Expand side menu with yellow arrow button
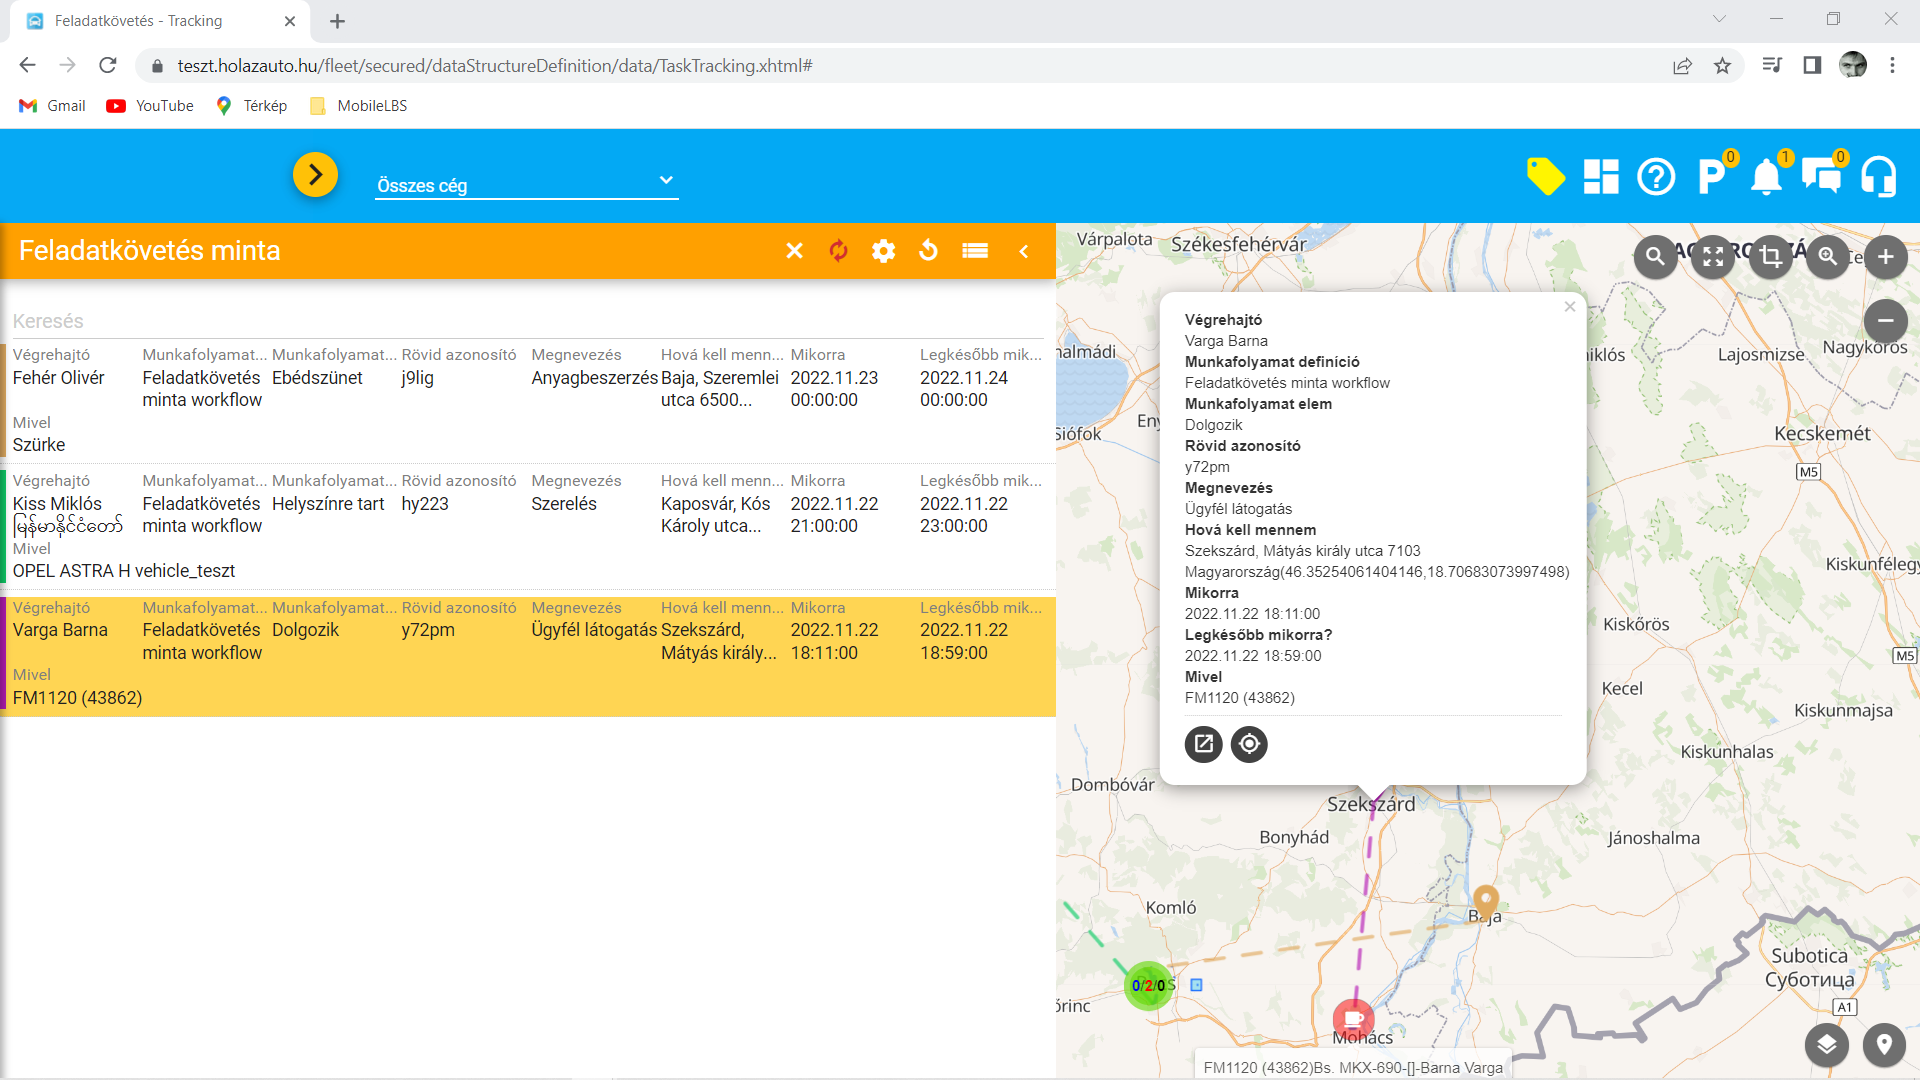This screenshot has height=1080, width=1920. tap(315, 175)
